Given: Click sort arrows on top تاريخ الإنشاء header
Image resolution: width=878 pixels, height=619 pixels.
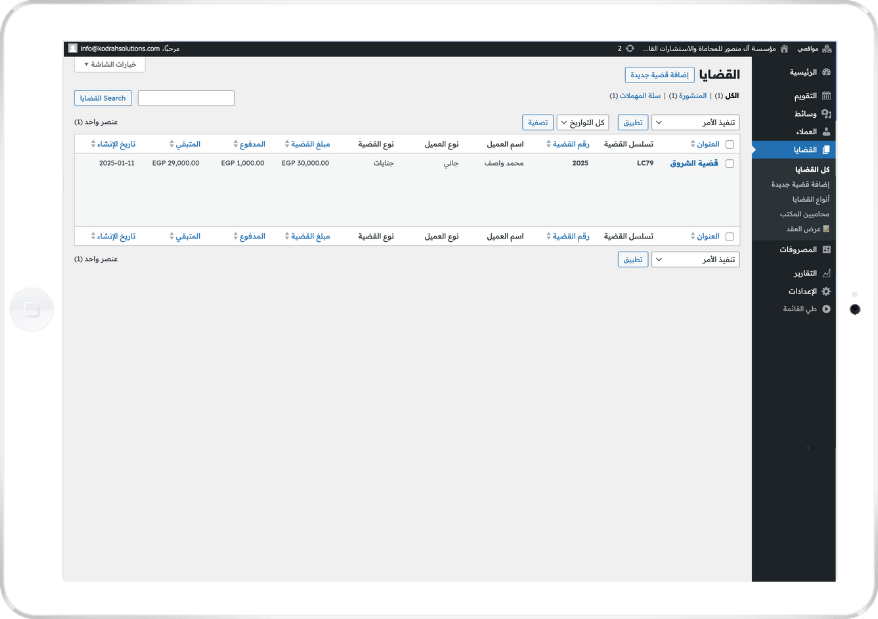Looking at the screenshot, I should click(x=93, y=144).
